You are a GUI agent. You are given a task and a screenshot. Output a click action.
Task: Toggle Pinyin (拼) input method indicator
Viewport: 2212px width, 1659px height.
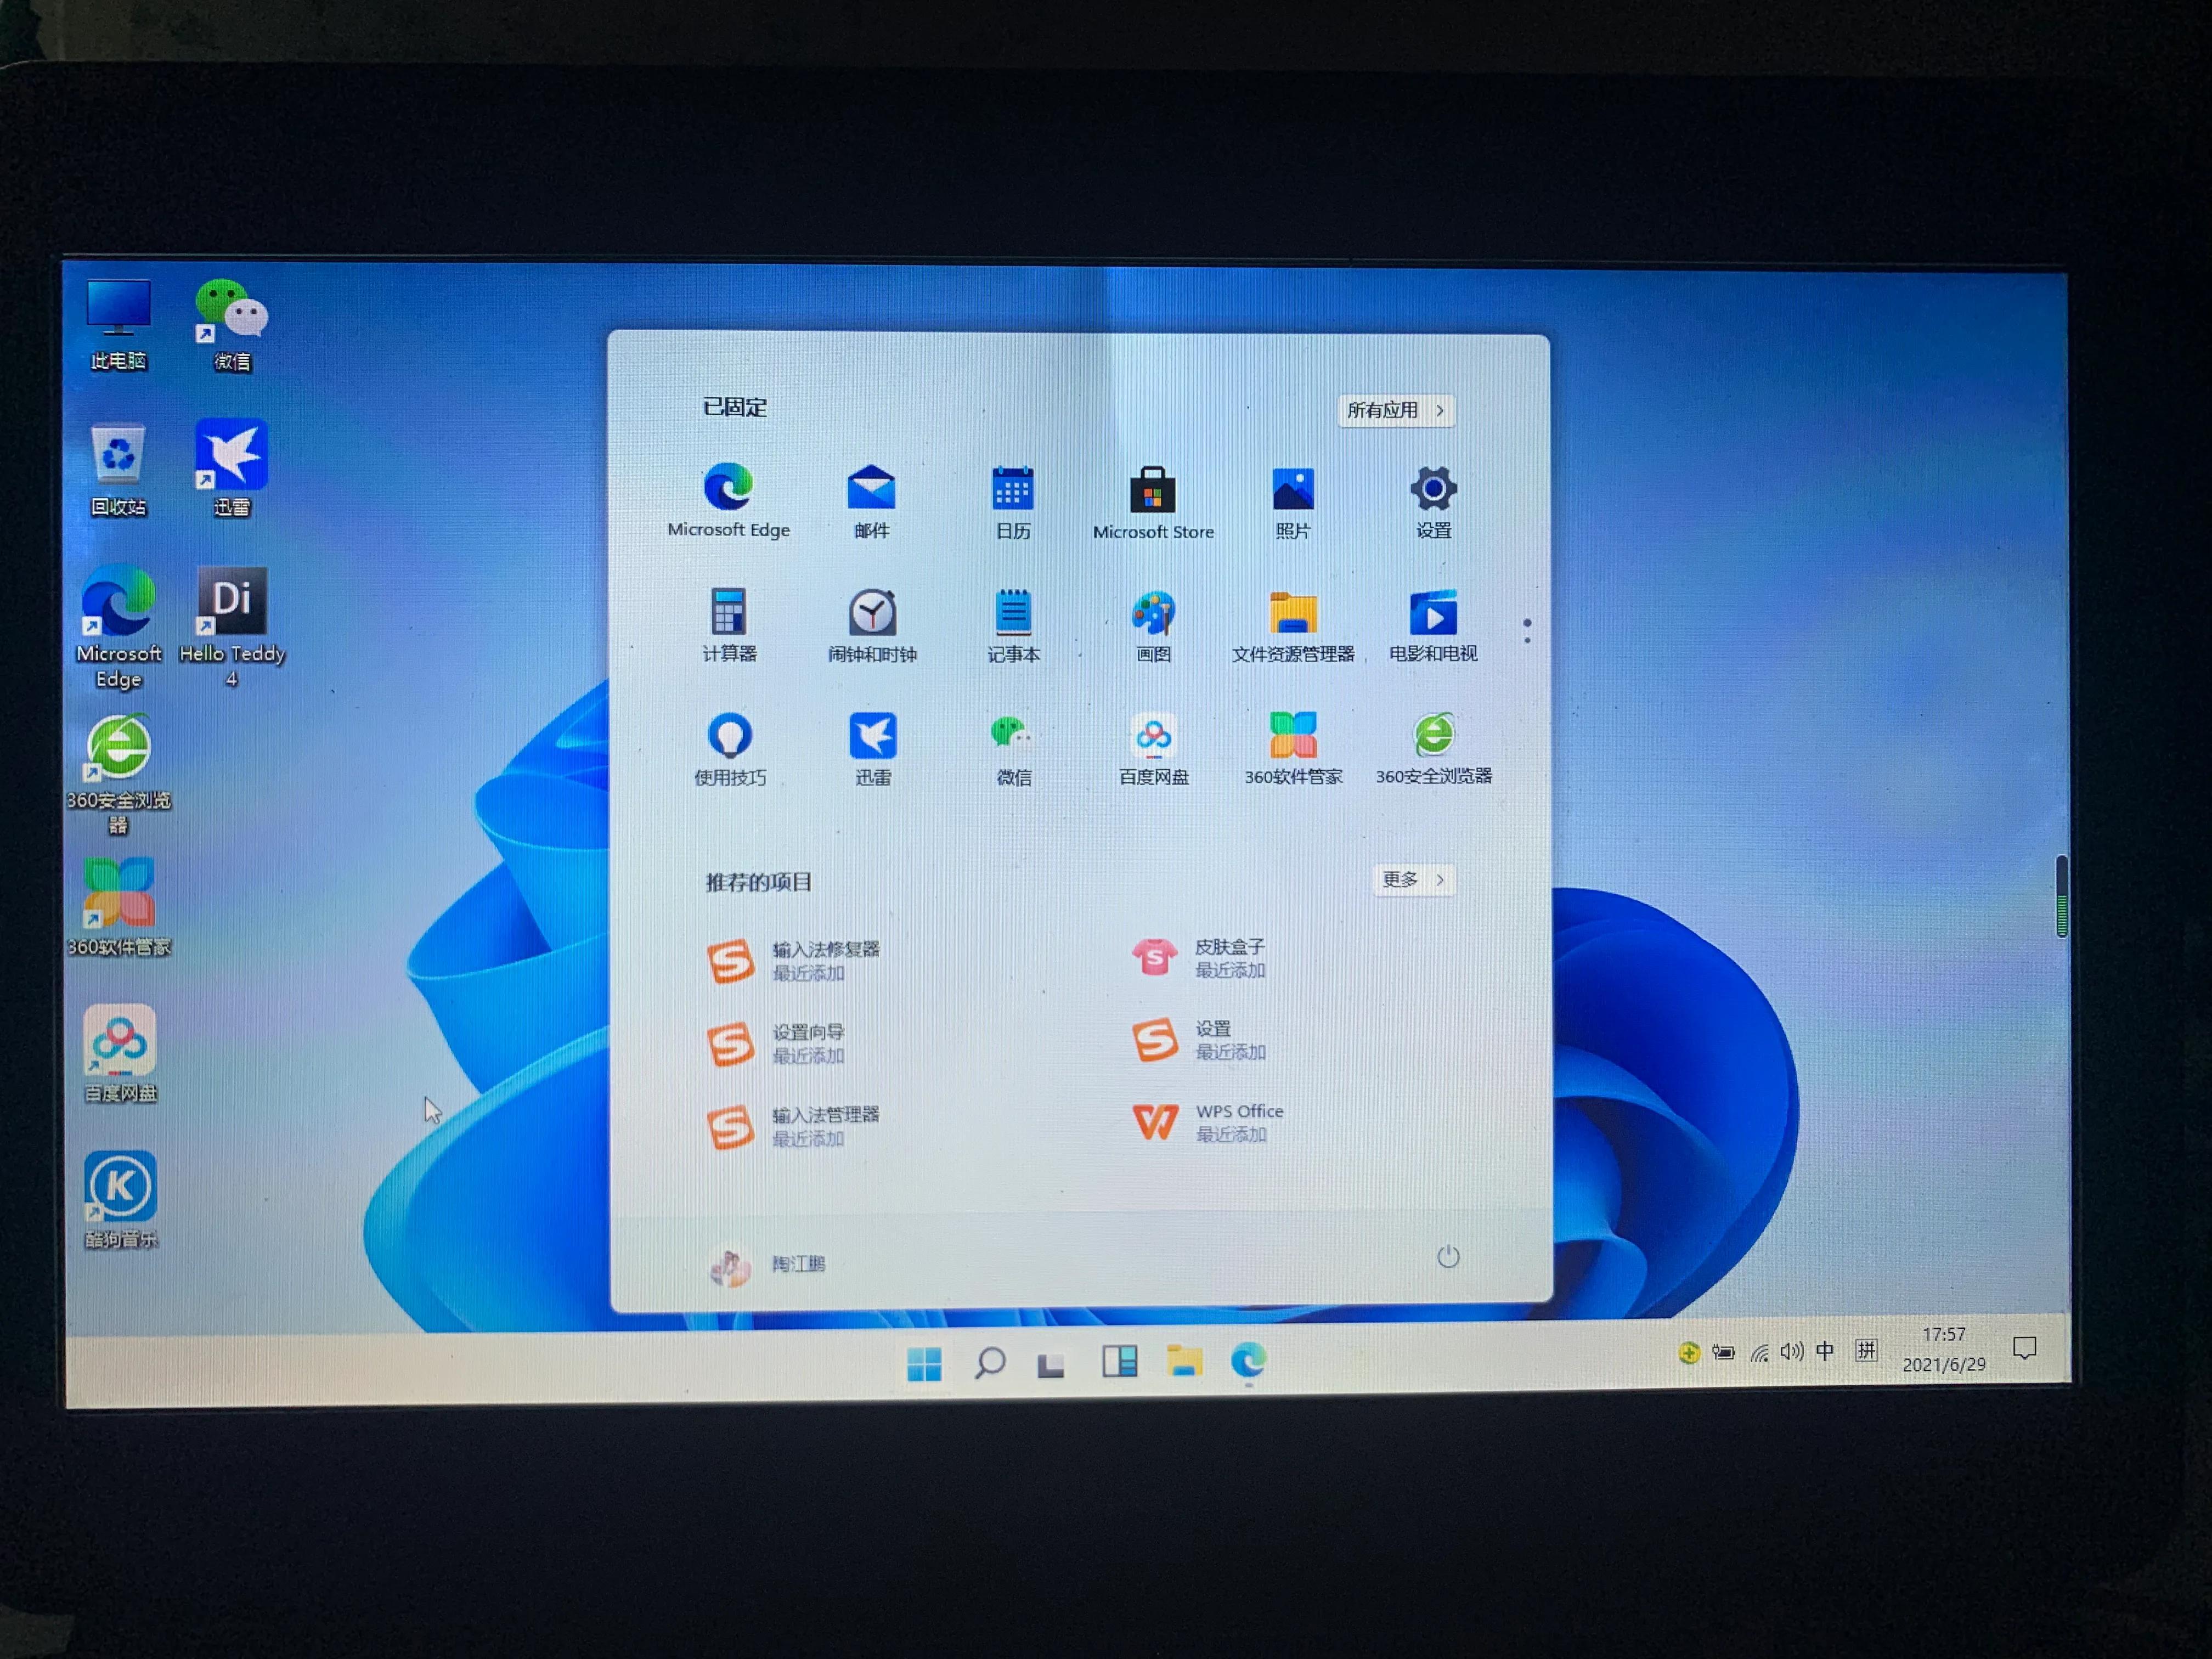coord(1866,1351)
